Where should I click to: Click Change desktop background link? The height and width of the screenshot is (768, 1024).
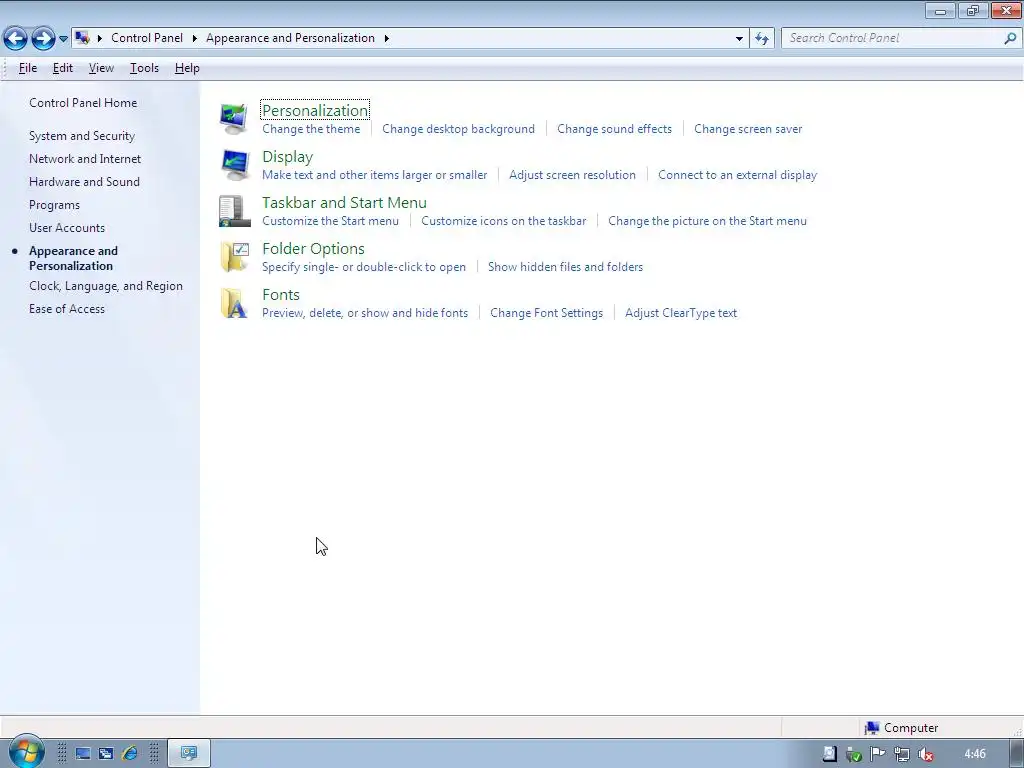coord(458,129)
